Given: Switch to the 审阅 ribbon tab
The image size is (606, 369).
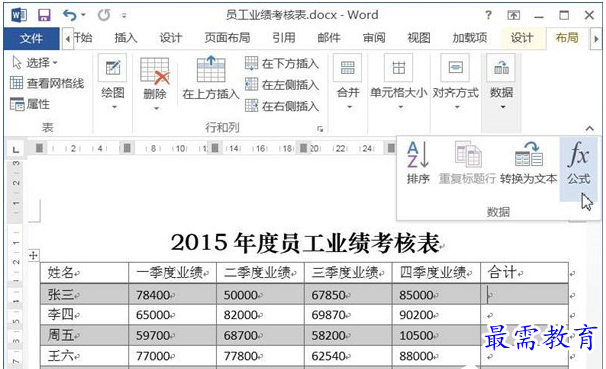Looking at the screenshot, I should [374, 38].
